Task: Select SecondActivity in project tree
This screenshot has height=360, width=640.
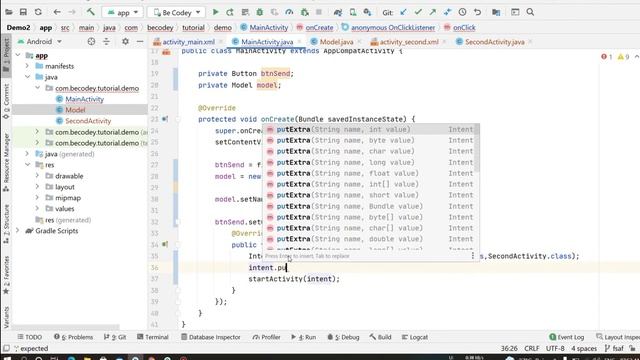Action: [88, 121]
